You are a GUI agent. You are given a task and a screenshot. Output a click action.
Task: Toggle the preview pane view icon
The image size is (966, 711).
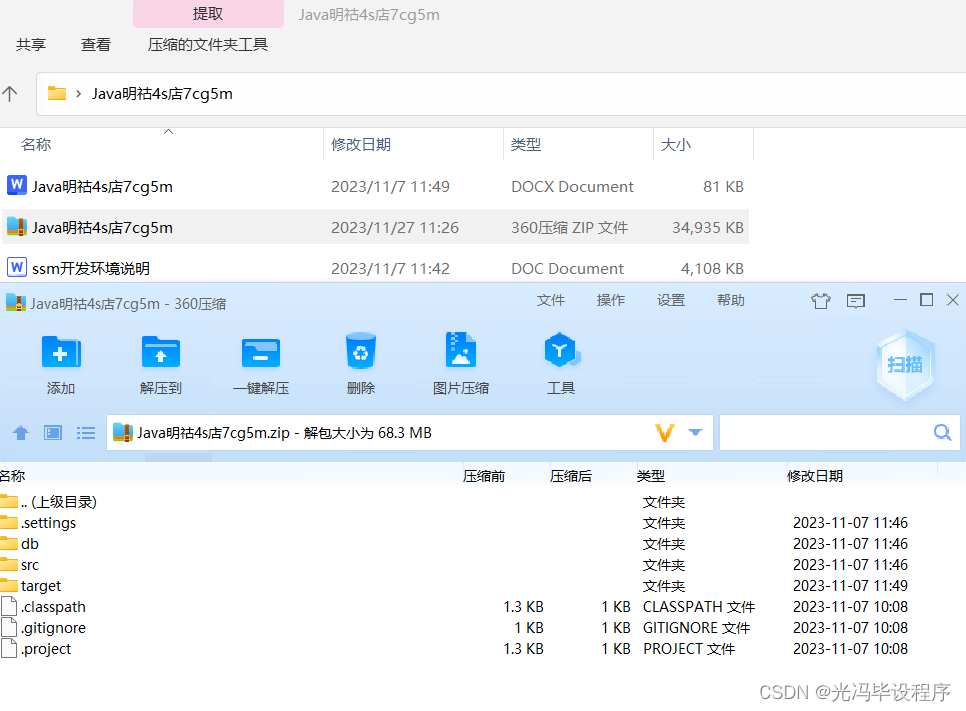pyautogui.click(x=52, y=432)
